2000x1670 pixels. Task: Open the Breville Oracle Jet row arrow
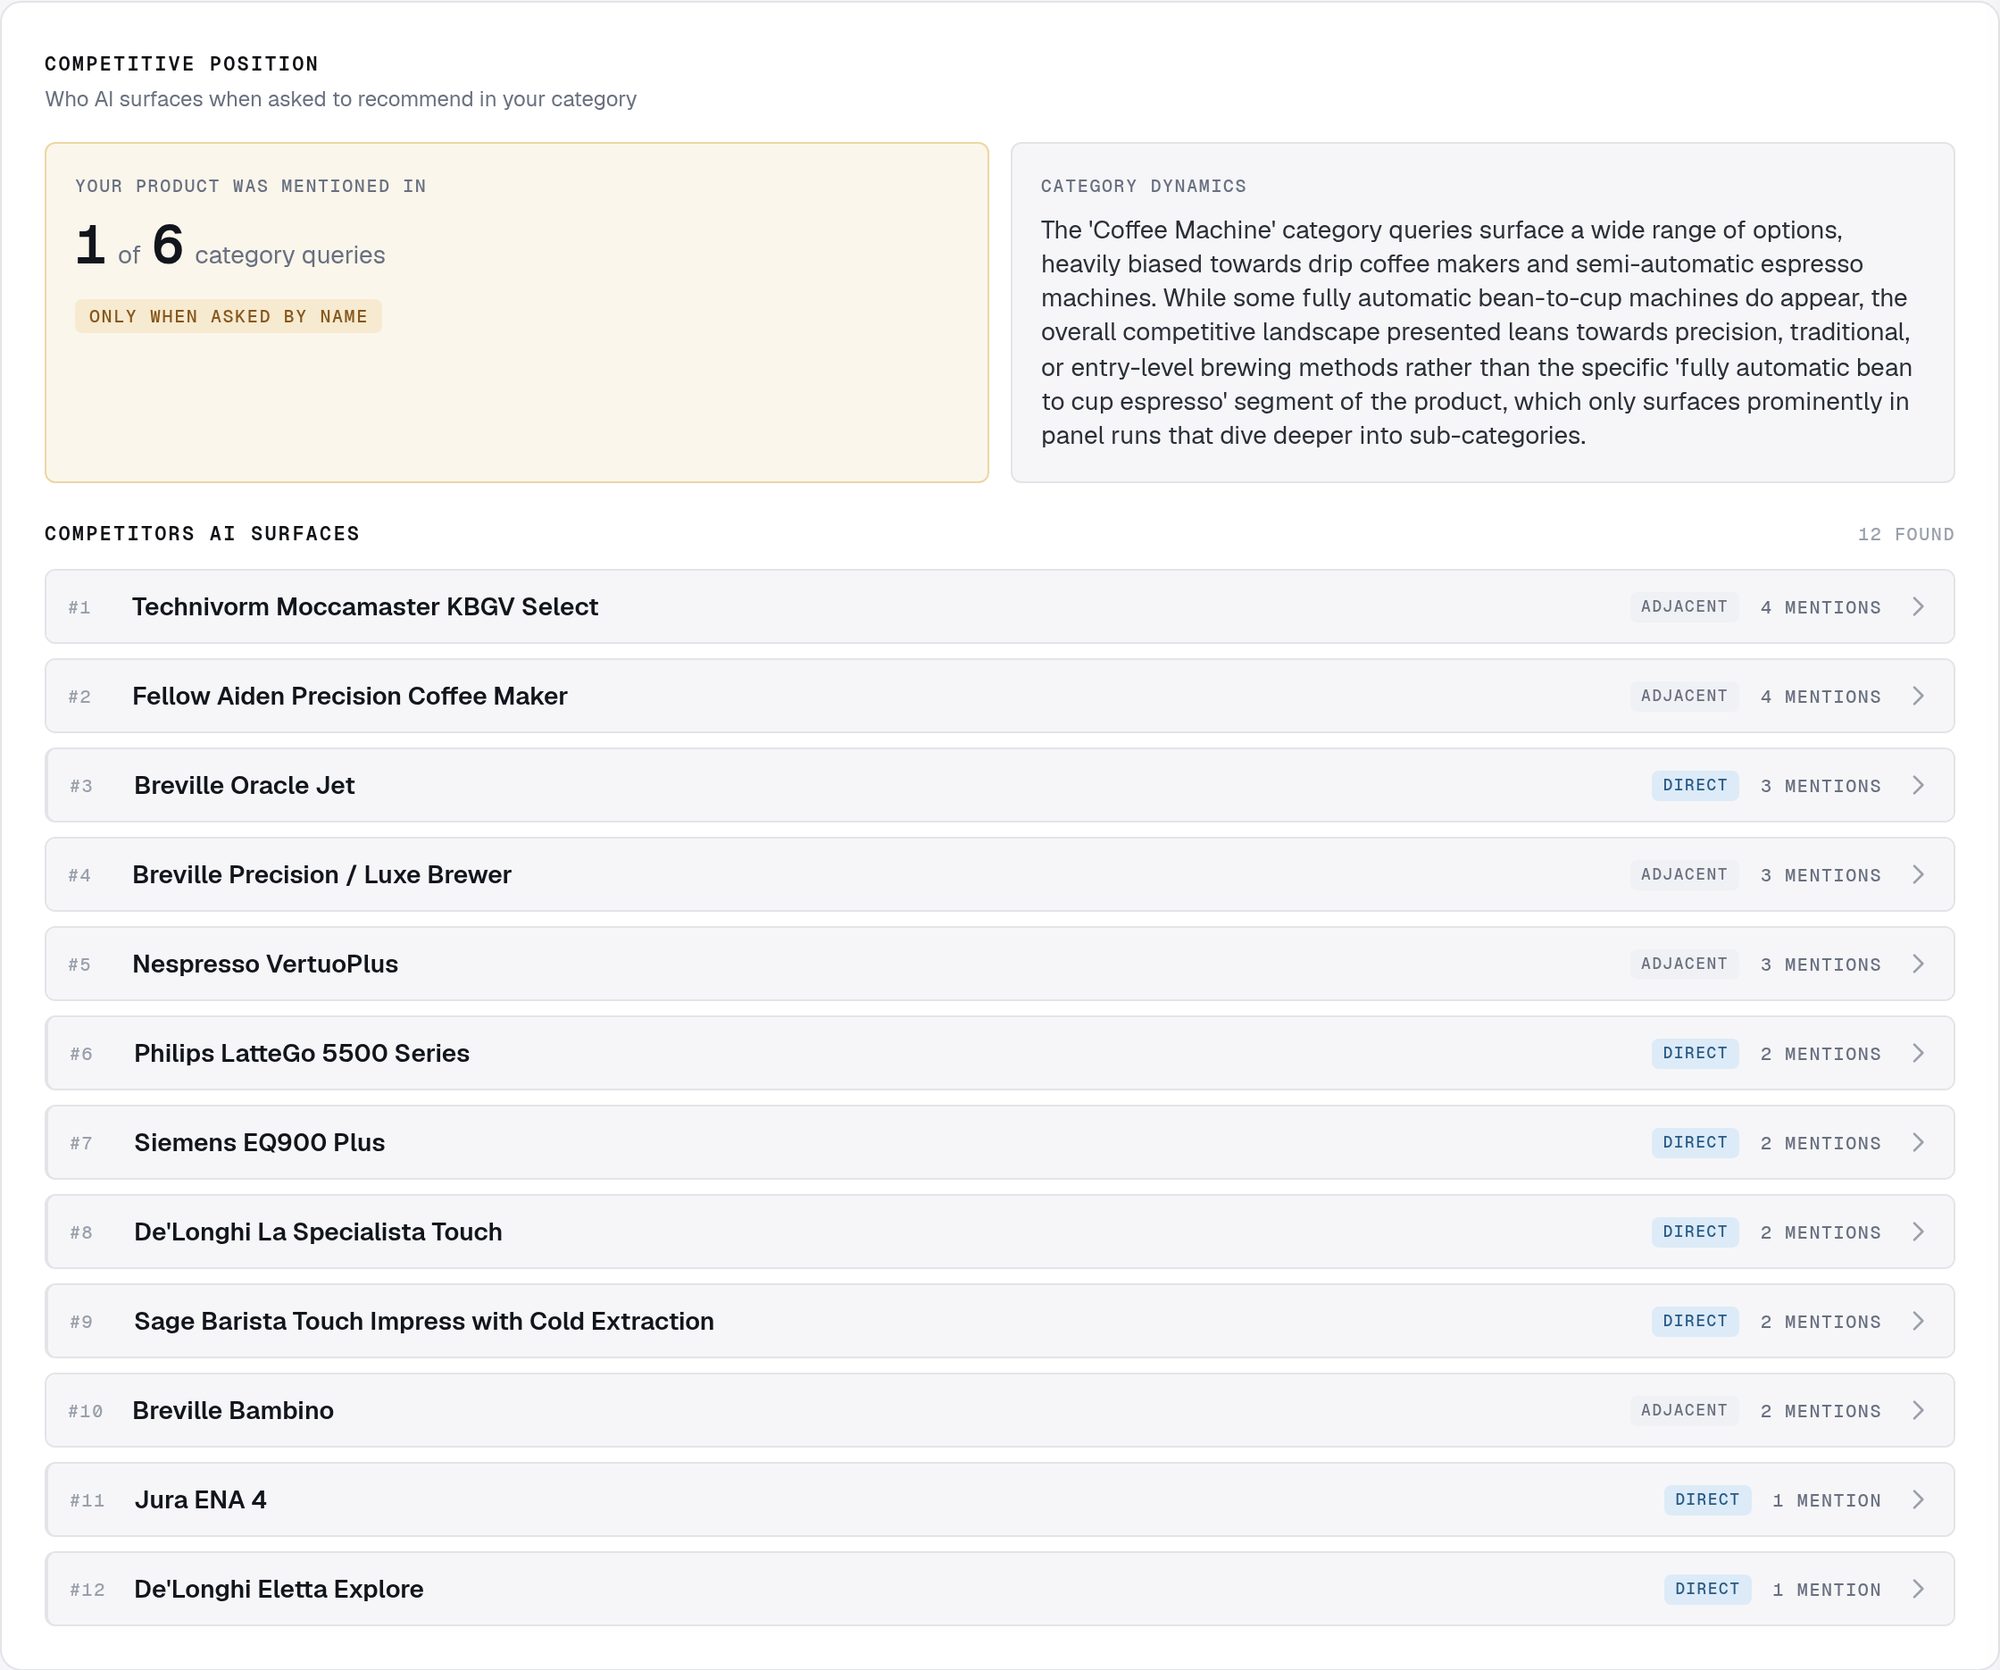tap(1918, 786)
